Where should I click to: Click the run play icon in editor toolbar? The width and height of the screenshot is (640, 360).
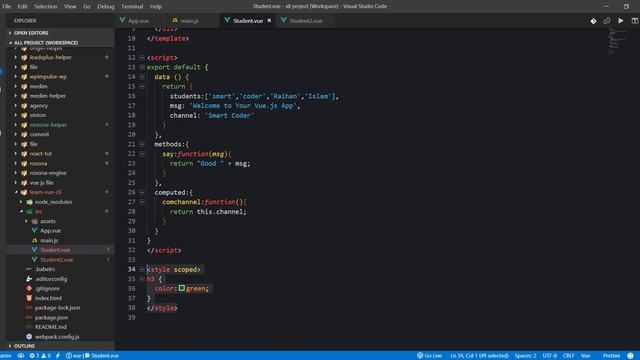[x=620, y=20]
